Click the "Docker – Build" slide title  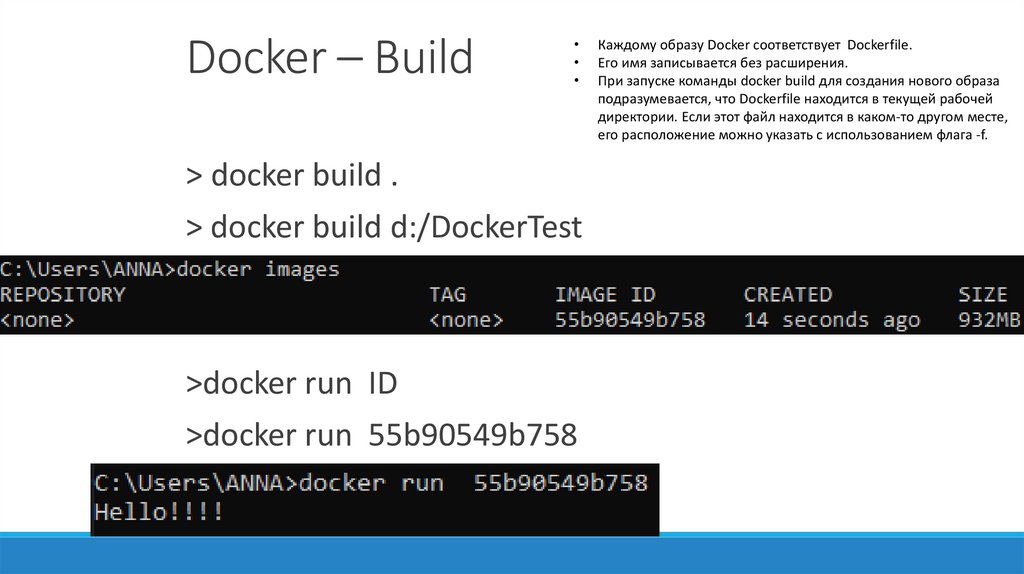pos(330,57)
